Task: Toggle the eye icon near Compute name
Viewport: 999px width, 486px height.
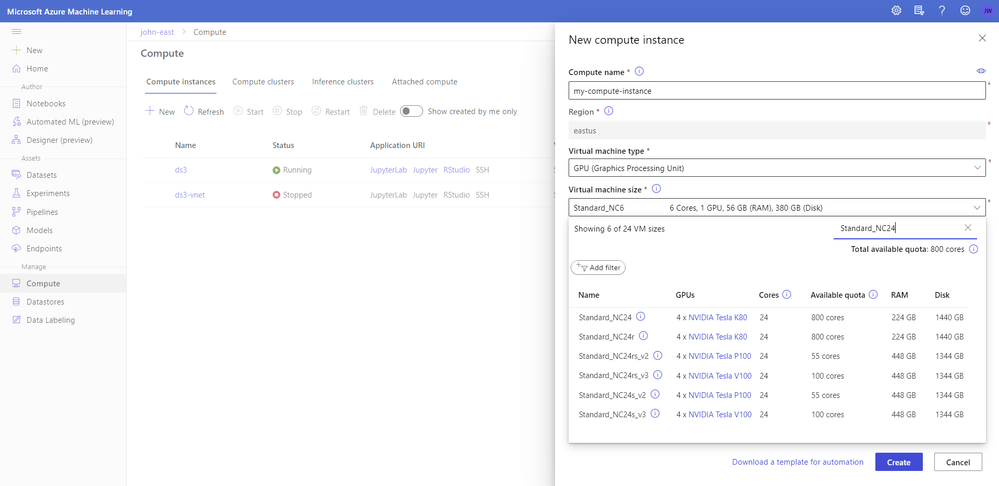Action: tap(981, 71)
